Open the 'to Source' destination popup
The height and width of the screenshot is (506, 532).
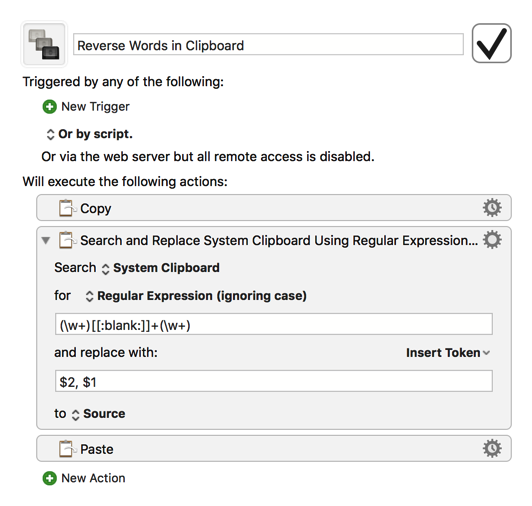point(98,414)
